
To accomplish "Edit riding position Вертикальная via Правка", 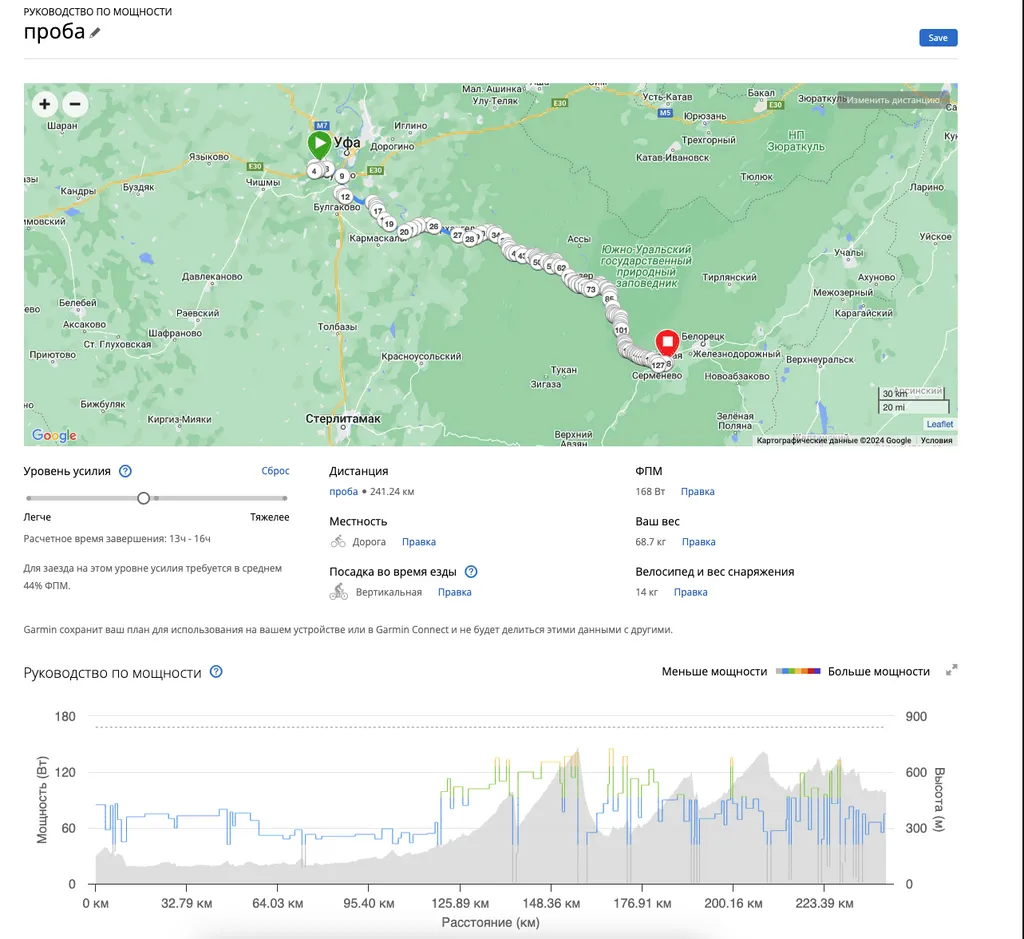I will coord(454,592).
